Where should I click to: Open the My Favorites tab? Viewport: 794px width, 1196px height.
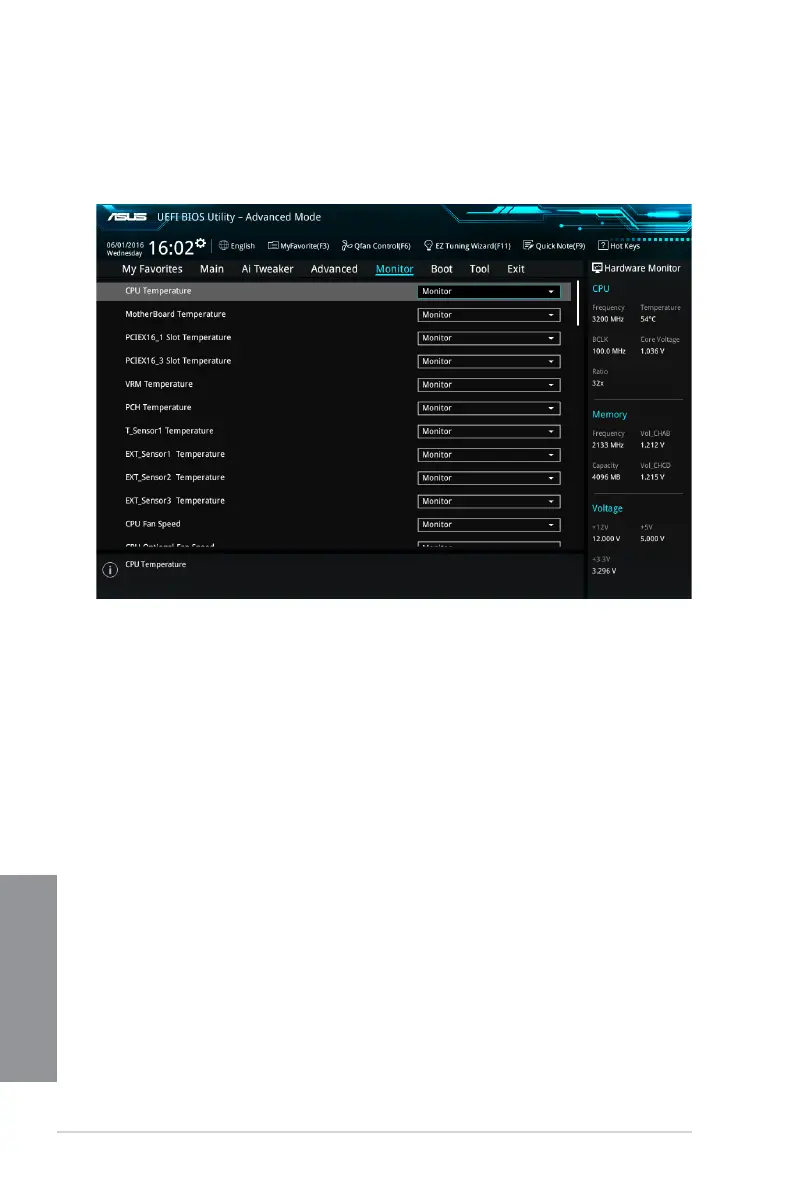tap(153, 269)
